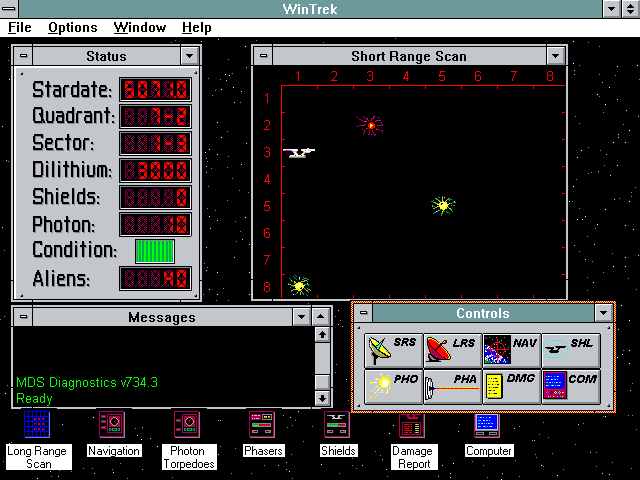Open the DMG damage report button
640x480 pixels.
pos(511,386)
